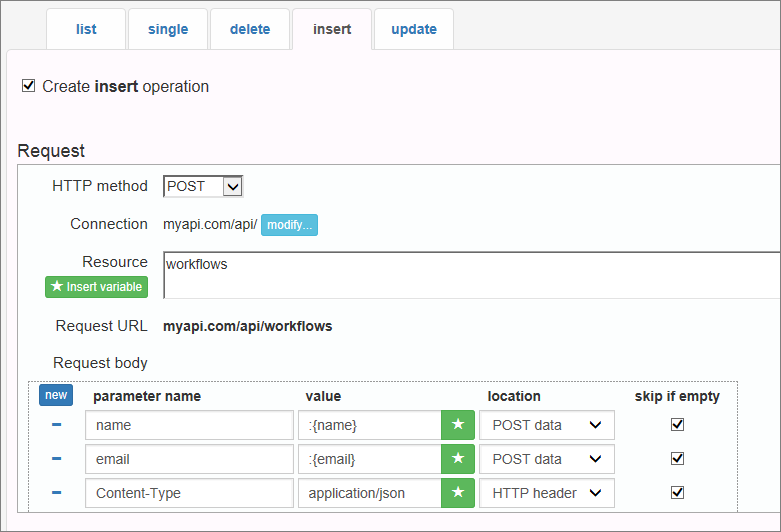This screenshot has height=532, width=781.
Task: Open the HTTP method POST dropdown
Action: [x=203, y=186]
